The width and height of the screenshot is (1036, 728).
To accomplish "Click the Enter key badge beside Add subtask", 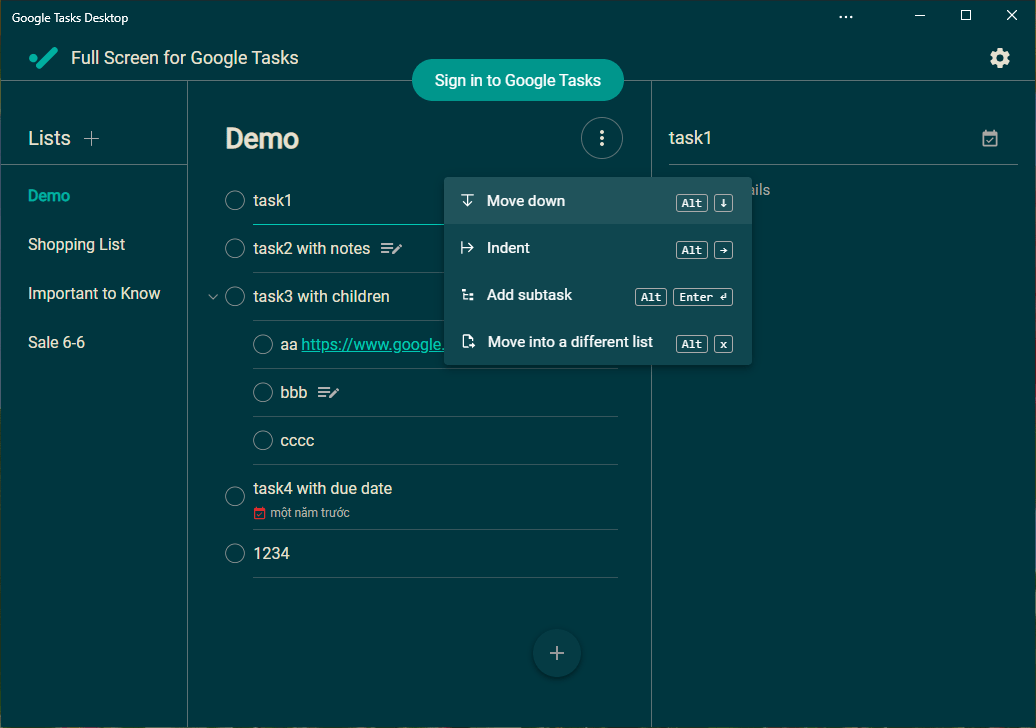I will [702, 297].
